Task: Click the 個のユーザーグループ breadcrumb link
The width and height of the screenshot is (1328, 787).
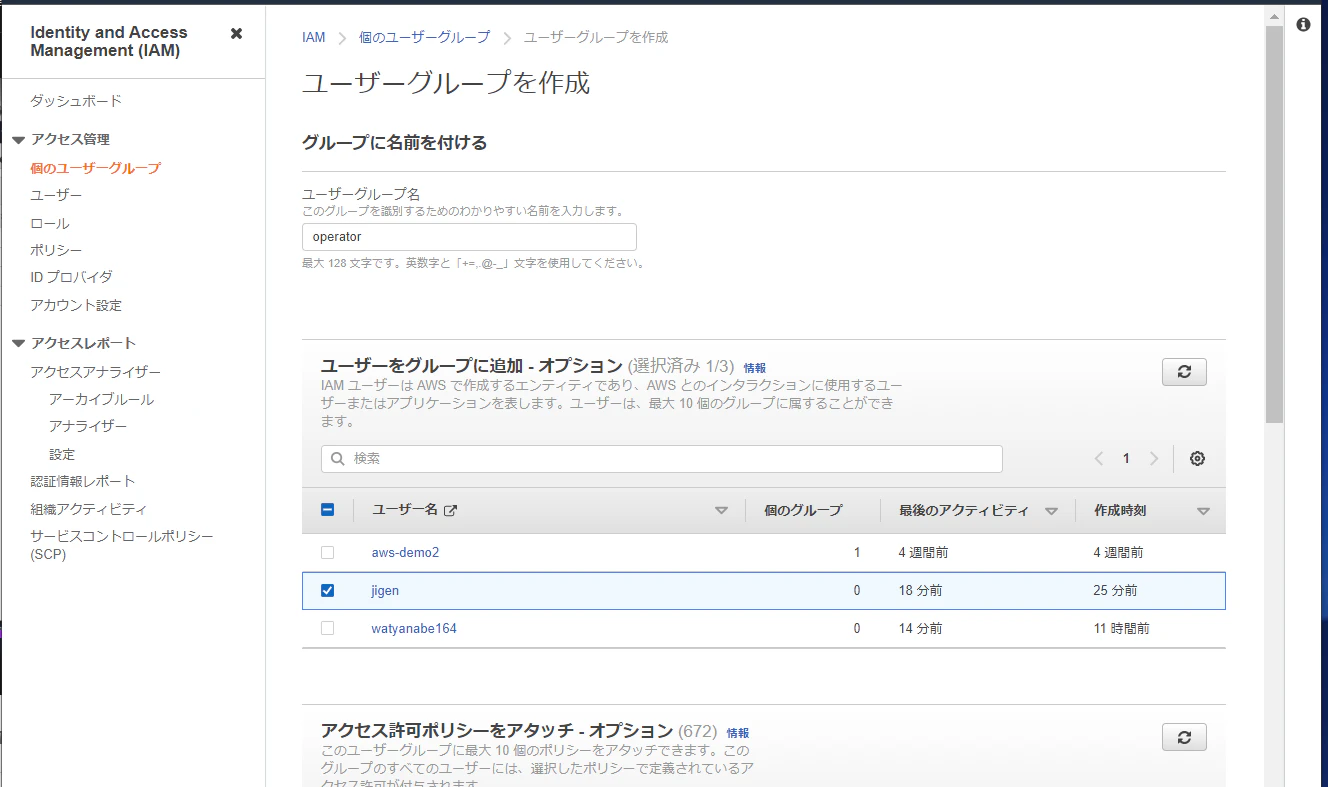Action: tap(425, 37)
